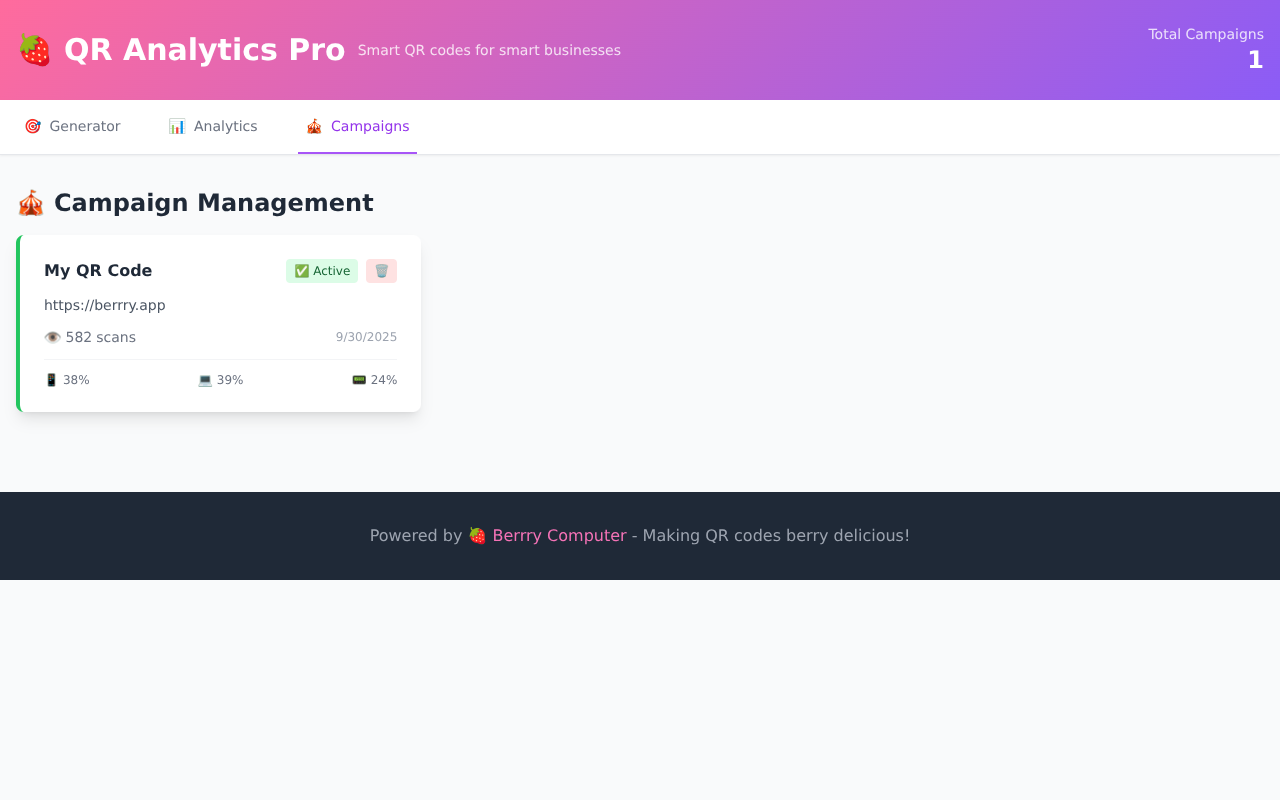Click the mobile phone icon showing 38%

tap(51, 379)
